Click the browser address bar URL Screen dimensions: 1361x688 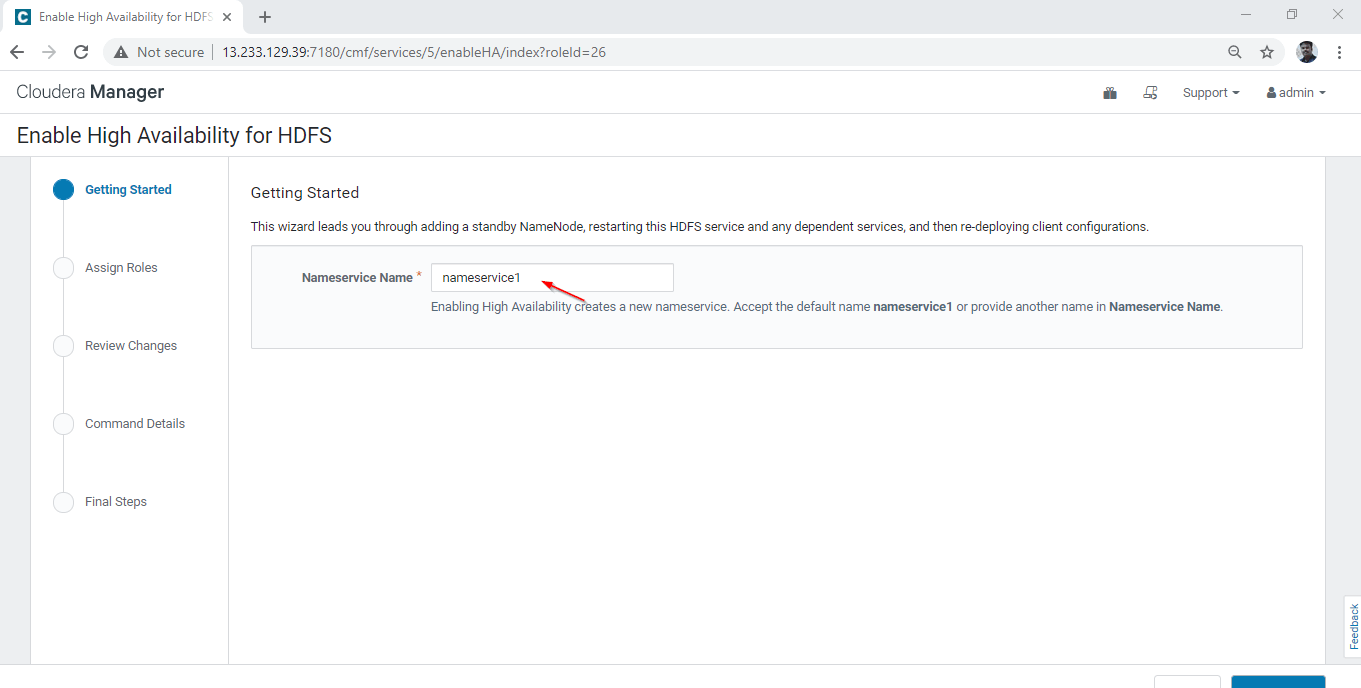(414, 52)
